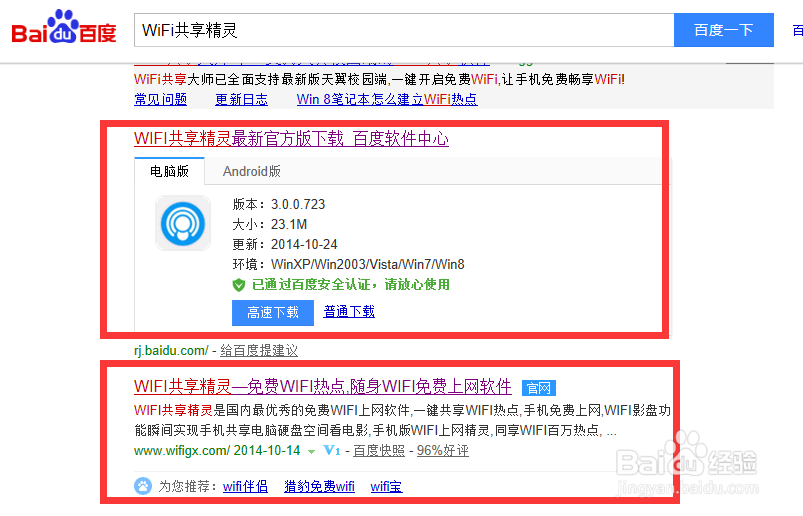Open WIFI共享精灵最新官方版下载 百度软件中心 result
The width and height of the screenshot is (803, 516).
pyautogui.click(x=291, y=139)
